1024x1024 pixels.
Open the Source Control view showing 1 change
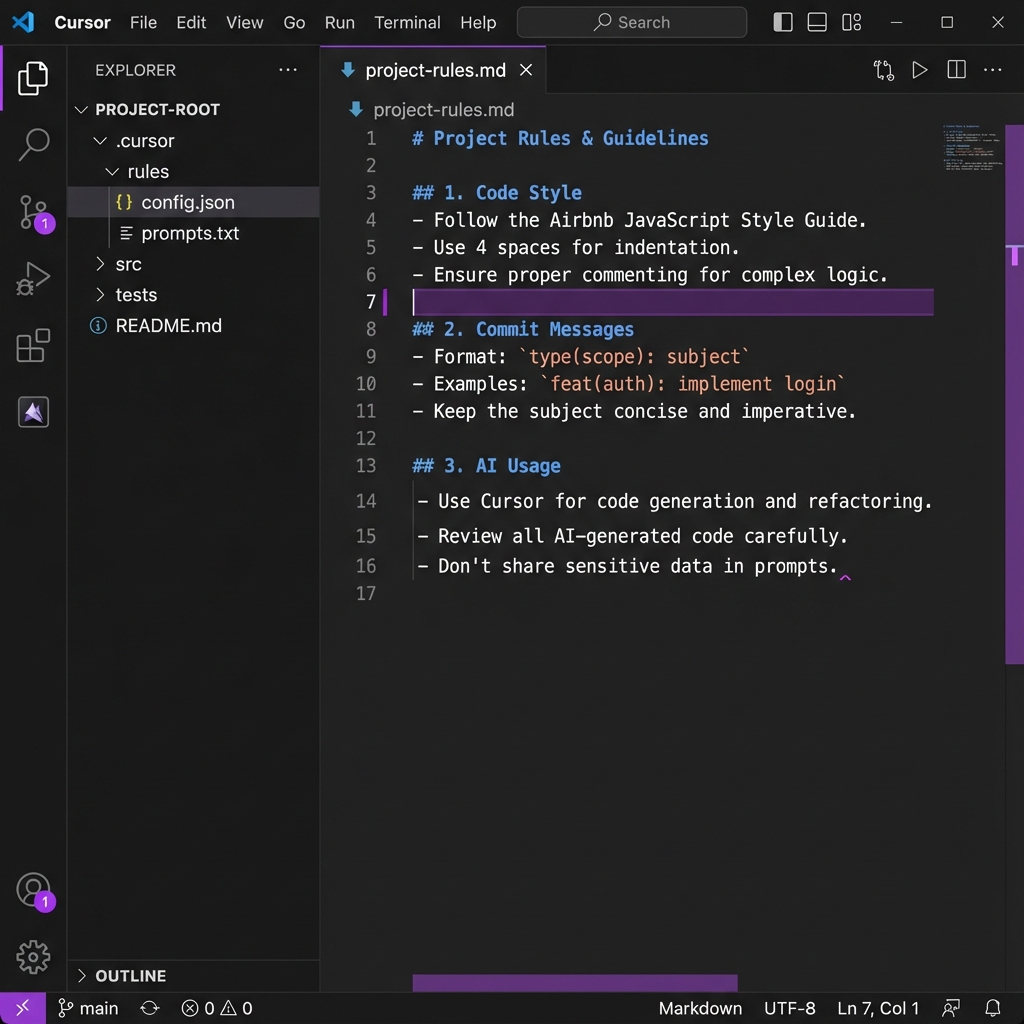33,212
